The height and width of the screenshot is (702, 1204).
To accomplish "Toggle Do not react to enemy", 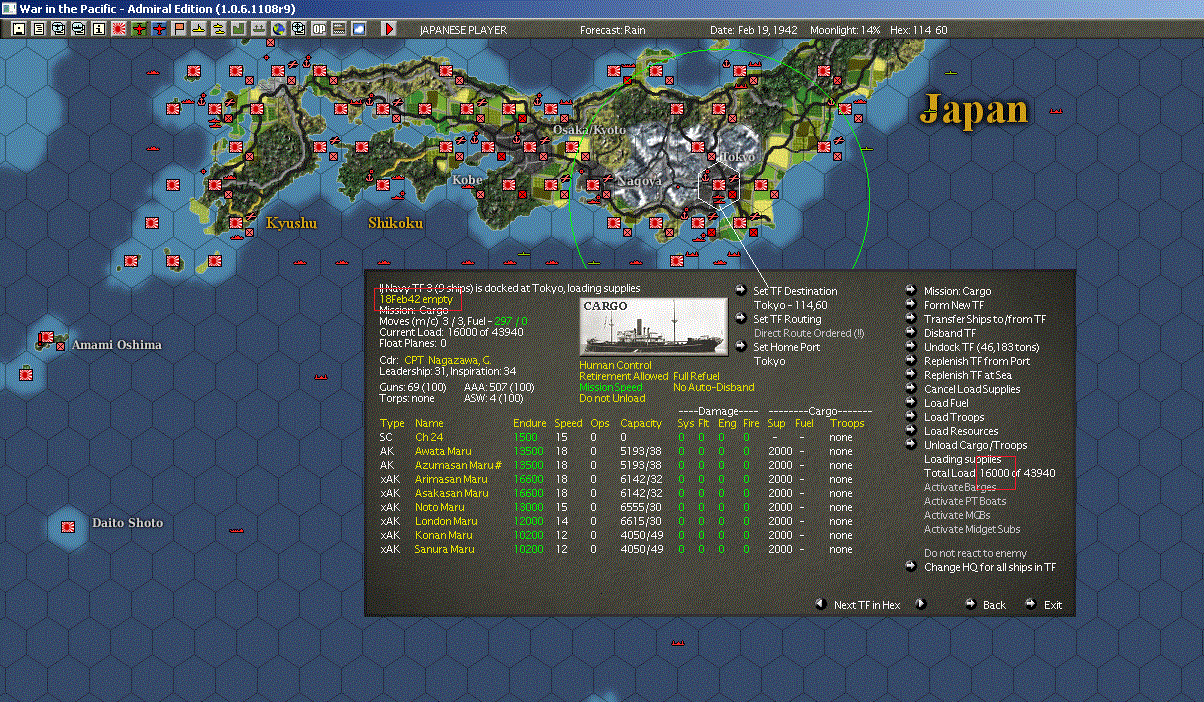I will point(975,553).
